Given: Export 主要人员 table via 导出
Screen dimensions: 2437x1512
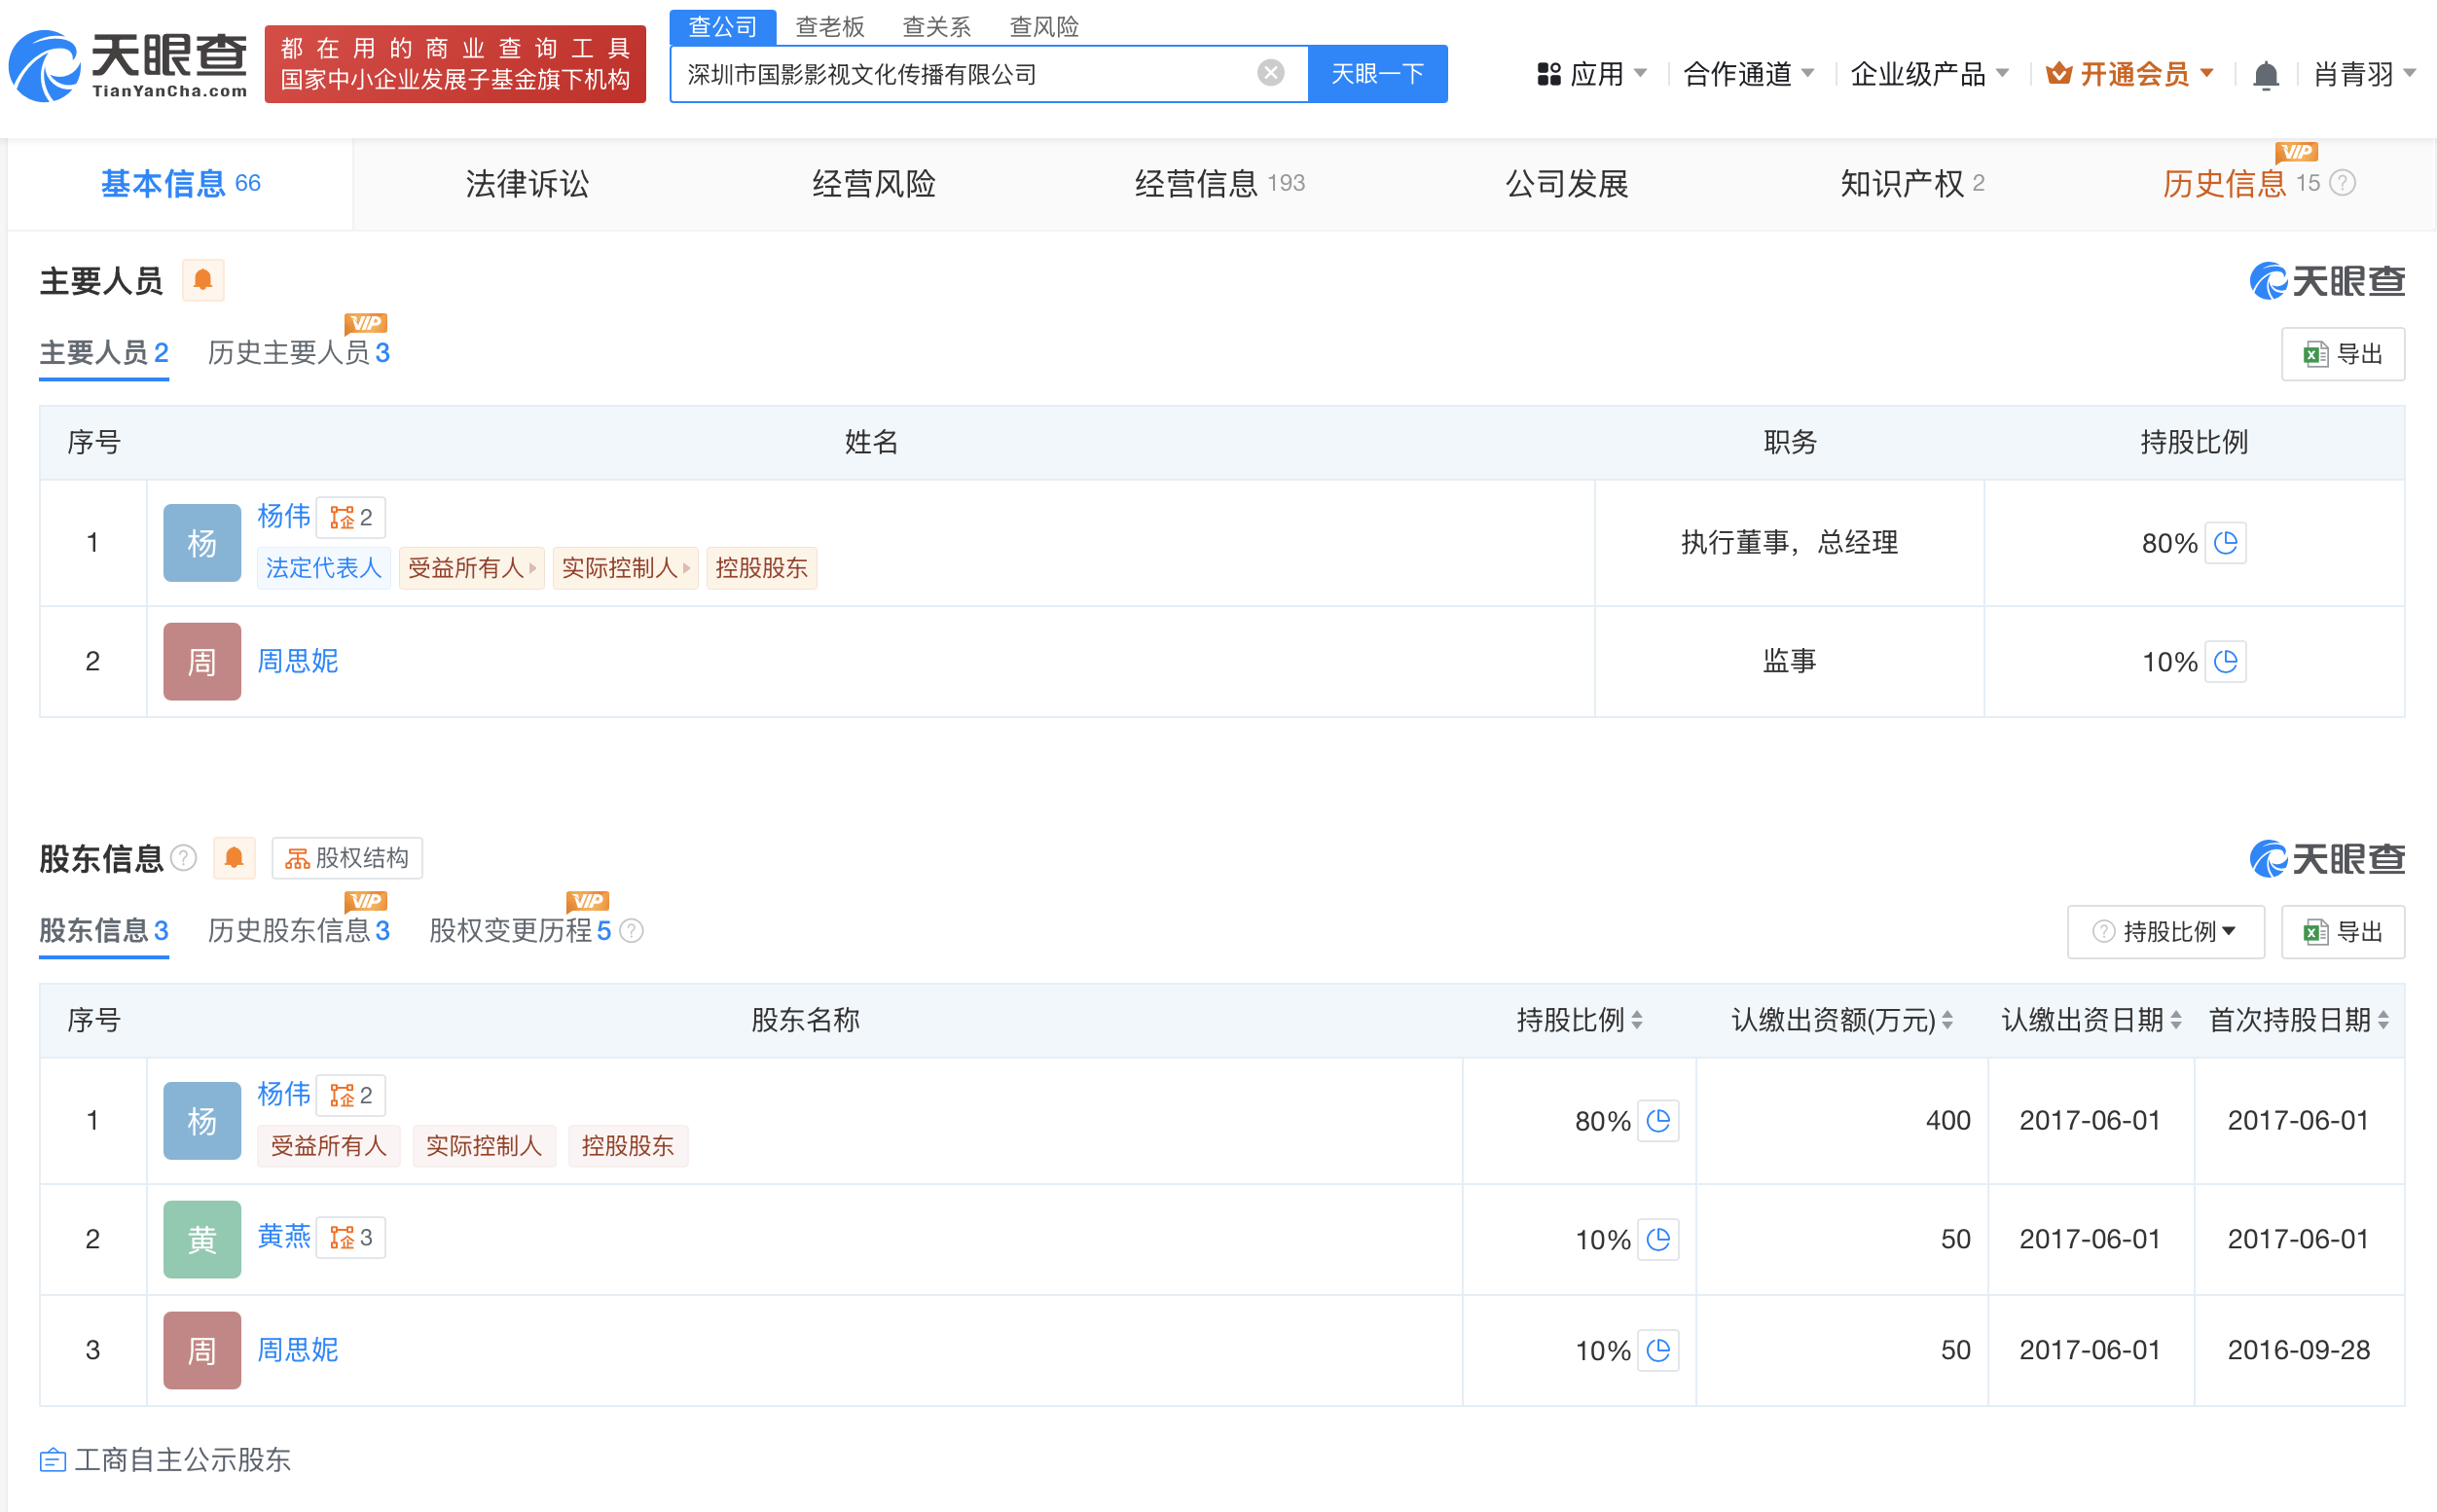Looking at the screenshot, I should pos(2343,354).
